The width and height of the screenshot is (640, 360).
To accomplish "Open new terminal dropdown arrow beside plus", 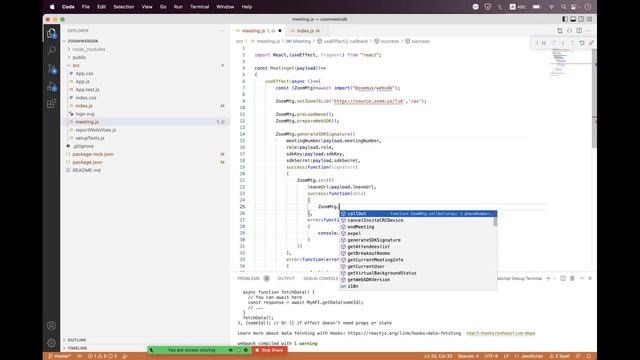I will pyautogui.click(x=554, y=278).
